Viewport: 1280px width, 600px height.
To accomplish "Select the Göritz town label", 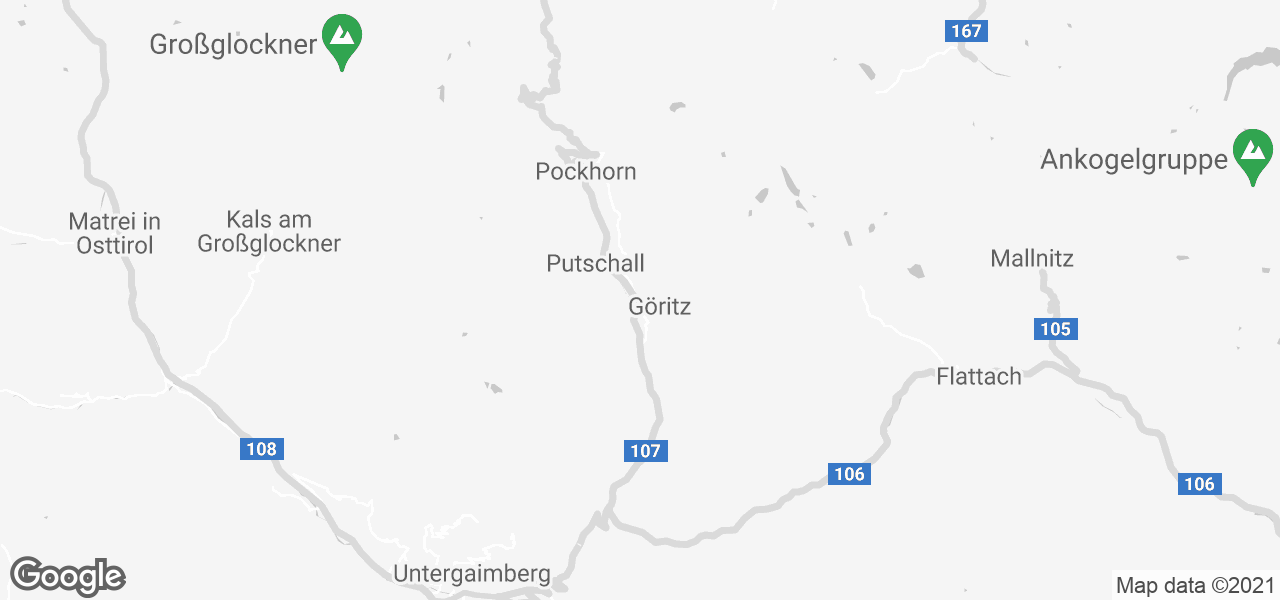I will (660, 306).
